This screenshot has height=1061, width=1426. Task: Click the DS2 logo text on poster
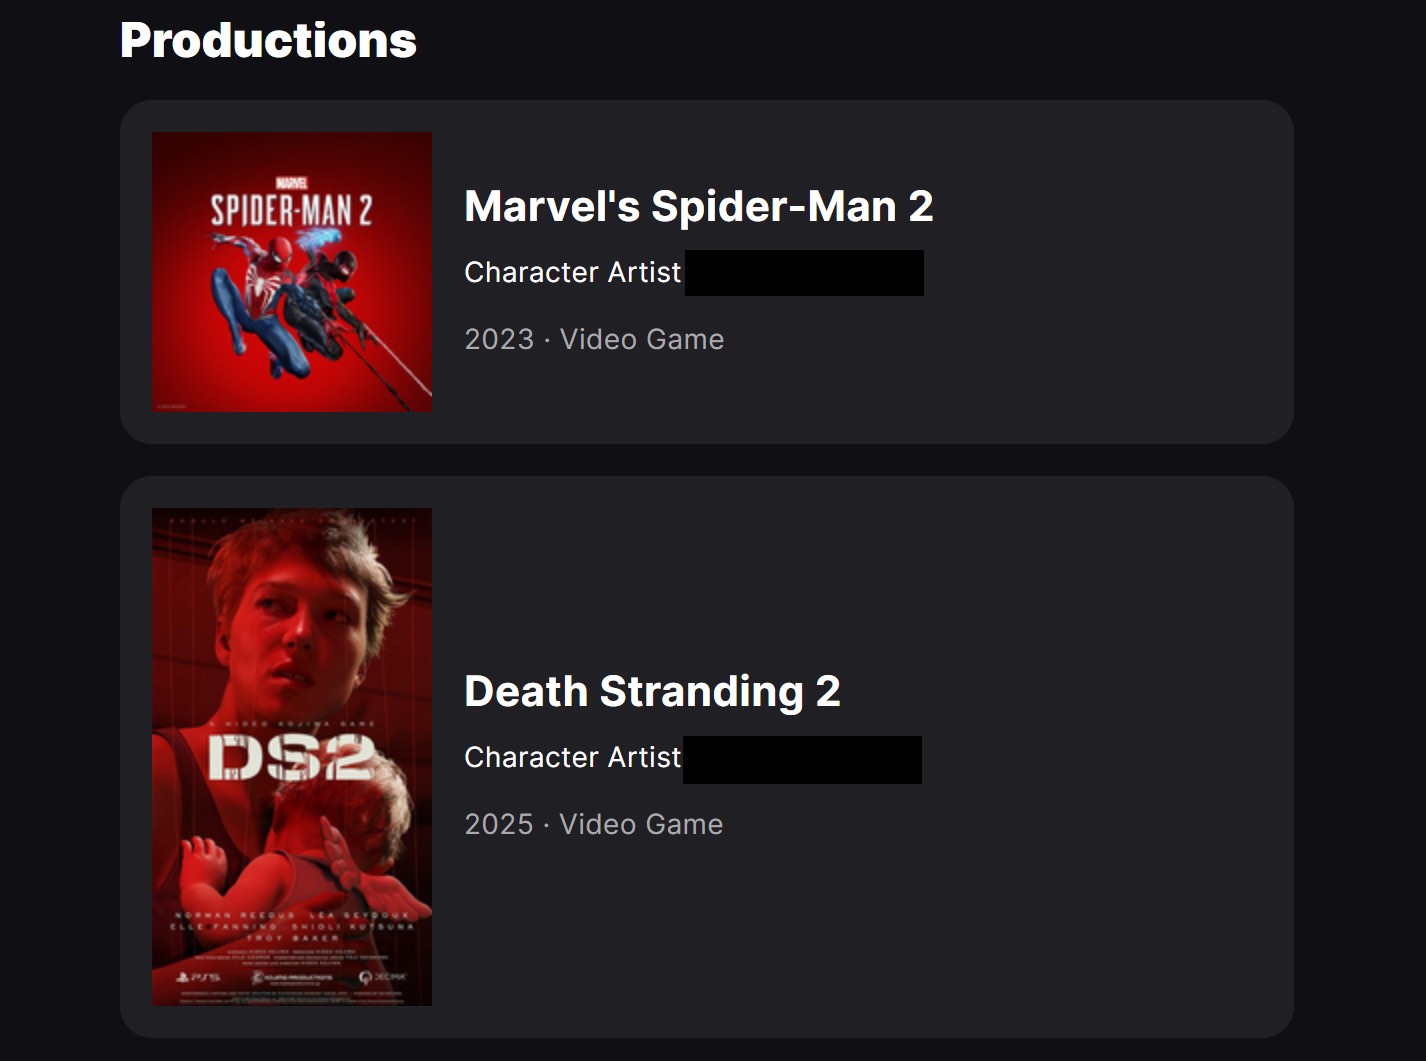pyautogui.click(x=291, y=757)
